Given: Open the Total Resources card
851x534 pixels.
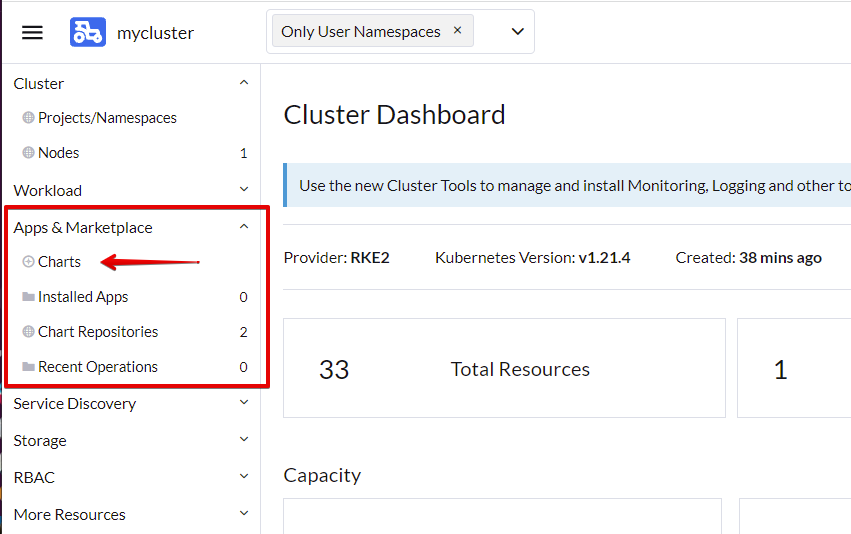Looking at the screenshot, I should pos(504,368).
